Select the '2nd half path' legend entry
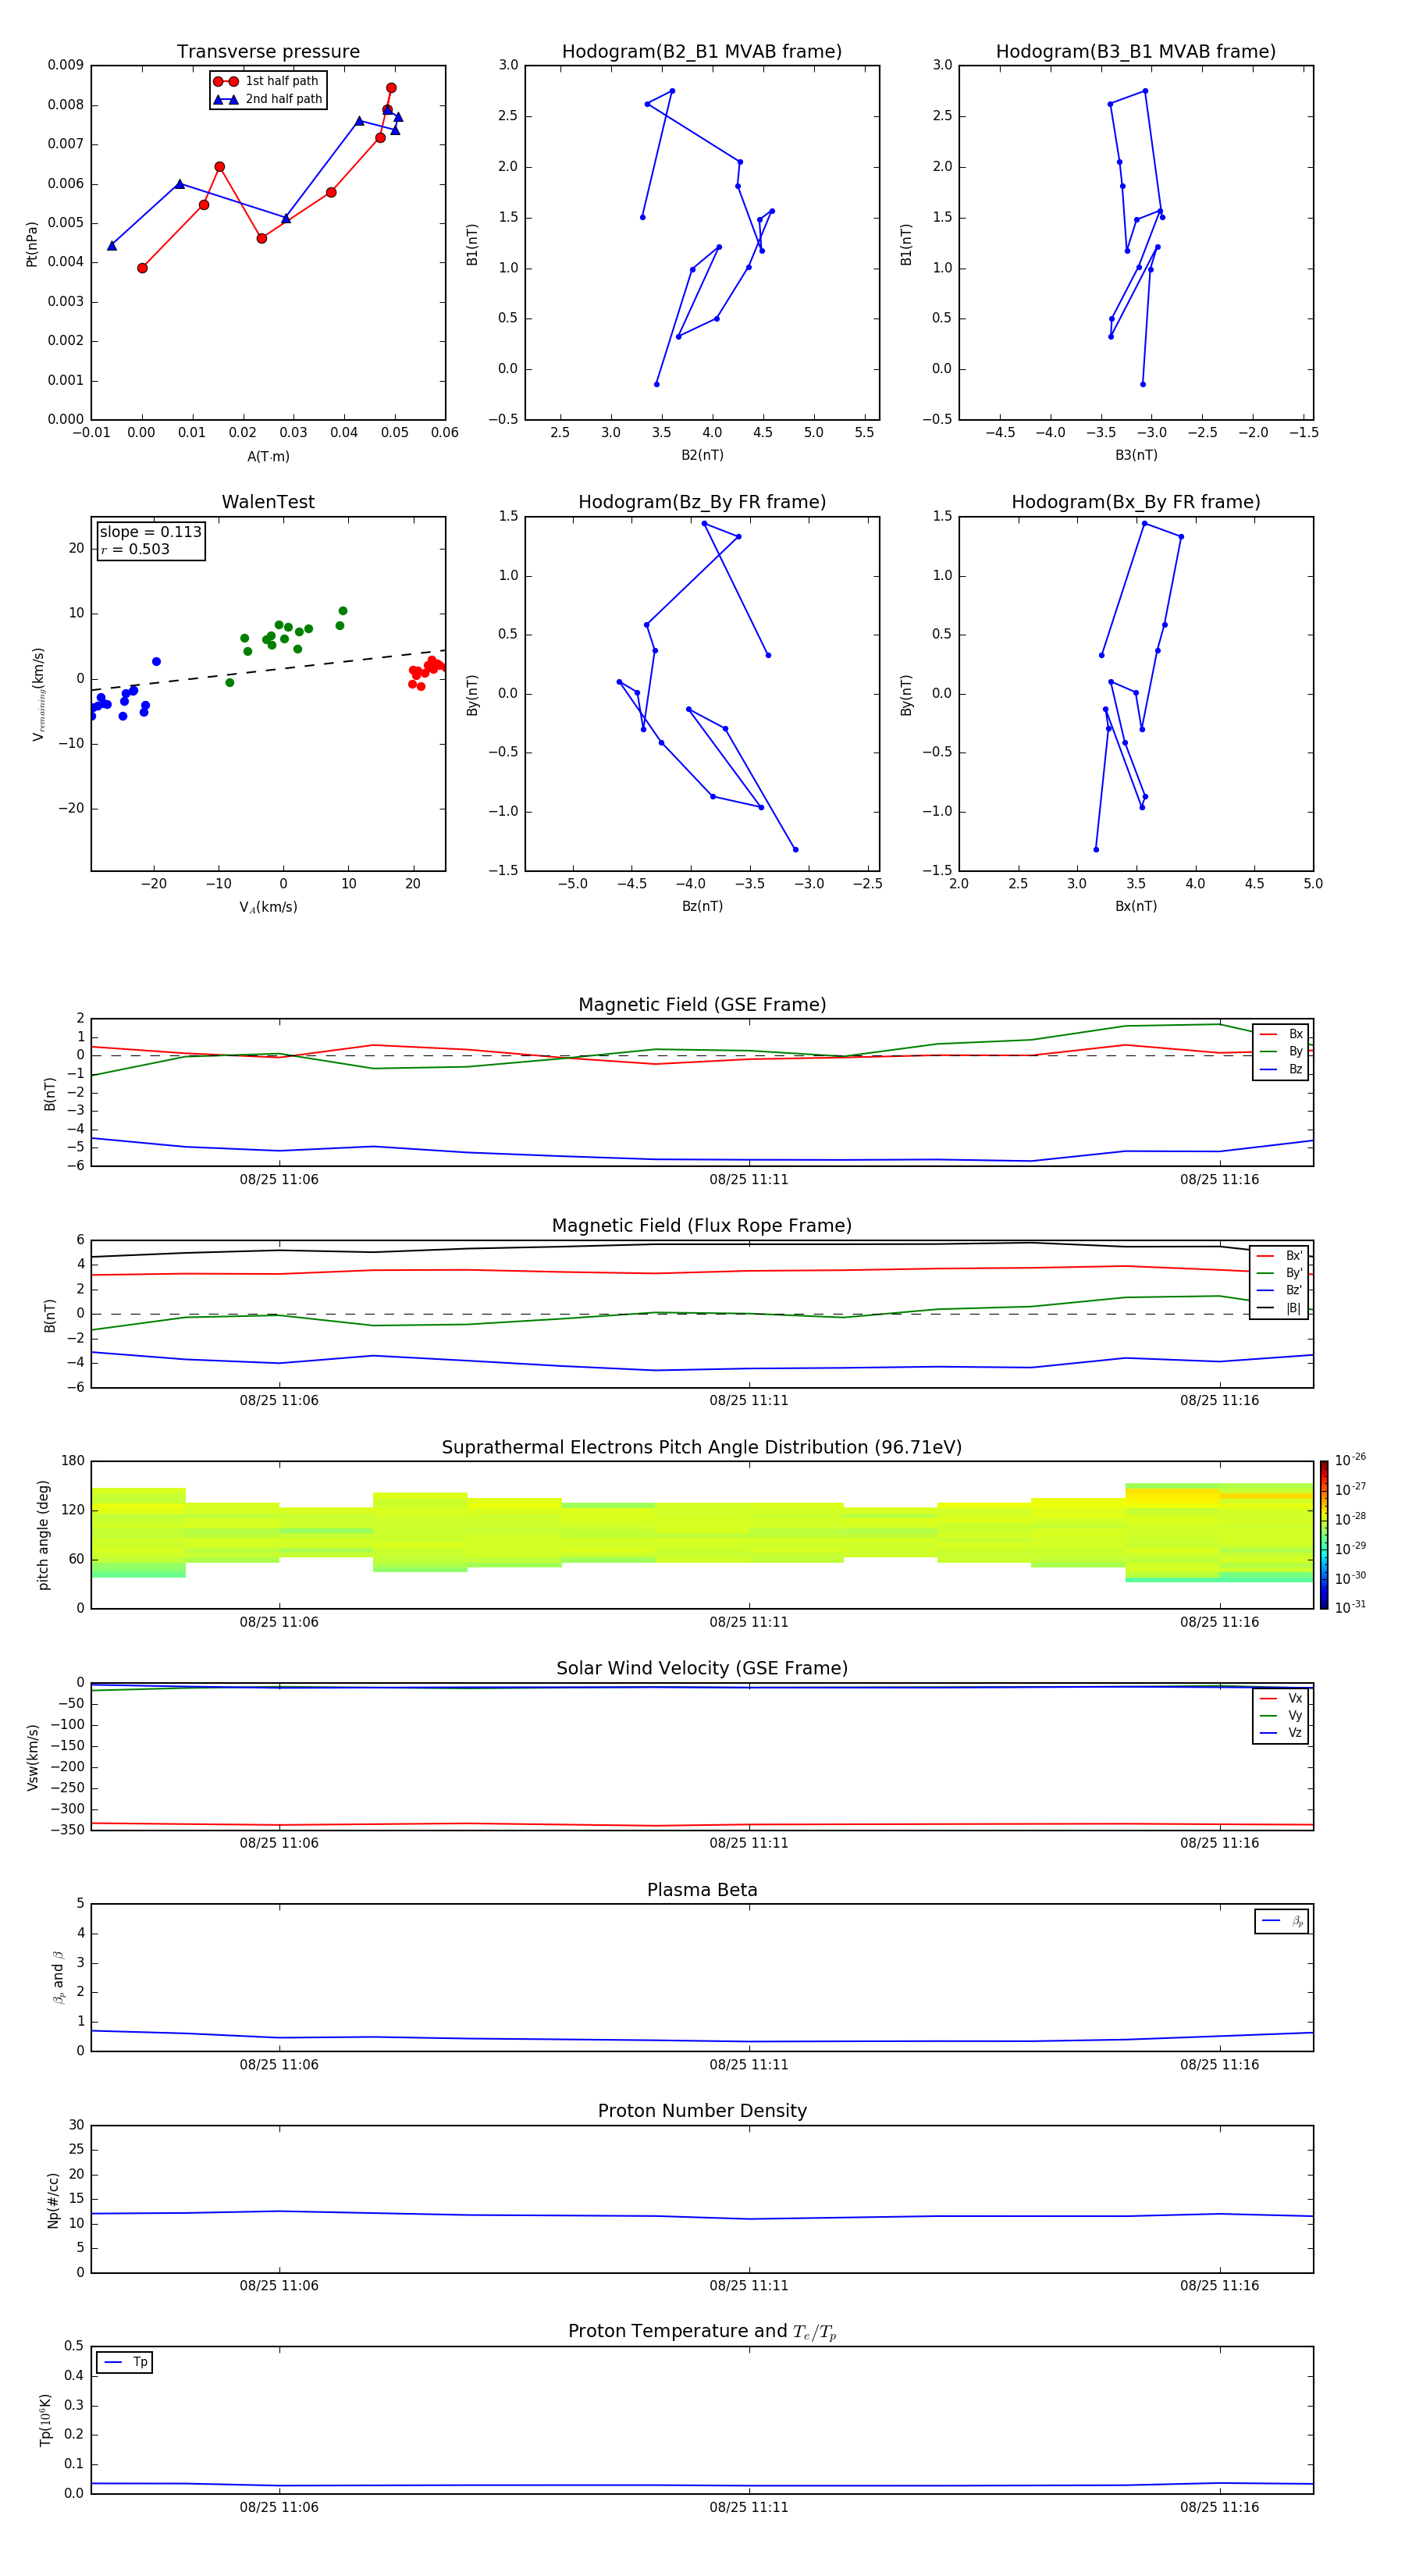The width and height of the screenshot is (1405, 2576). (x=267, y=99)
